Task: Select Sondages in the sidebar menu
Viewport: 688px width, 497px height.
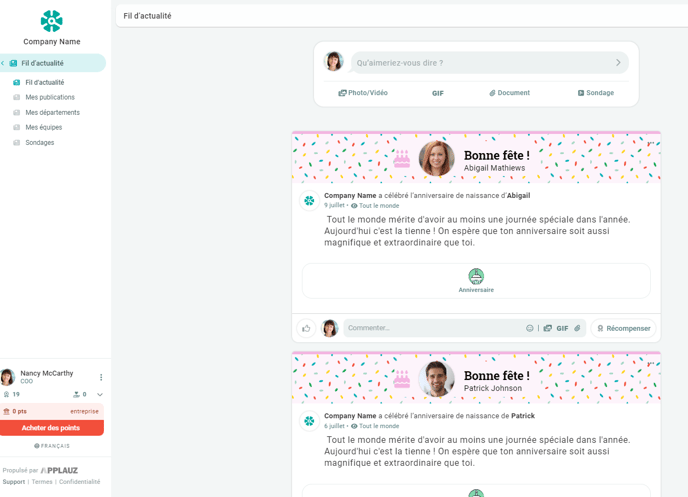Action: coord(40,142)
